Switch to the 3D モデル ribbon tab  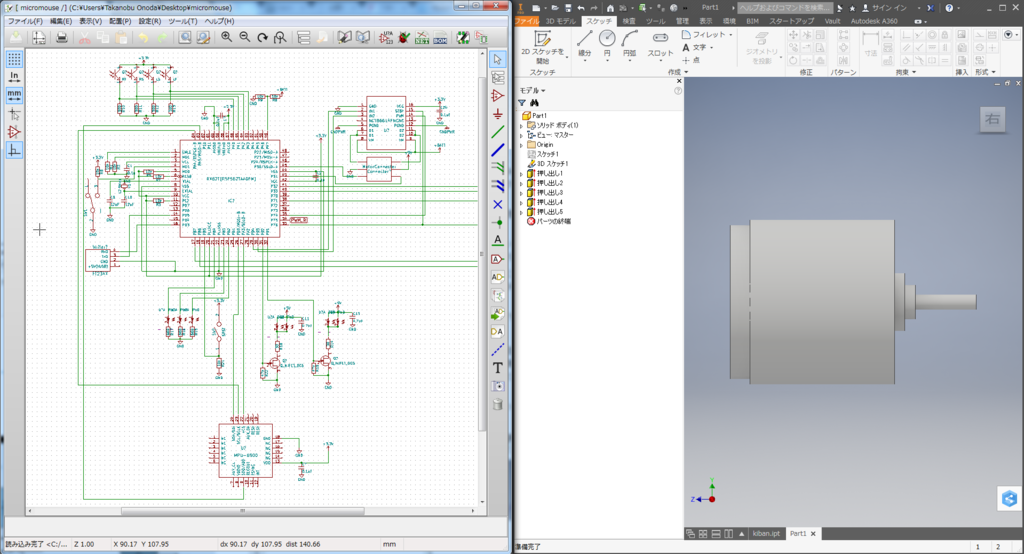point(561,21)
